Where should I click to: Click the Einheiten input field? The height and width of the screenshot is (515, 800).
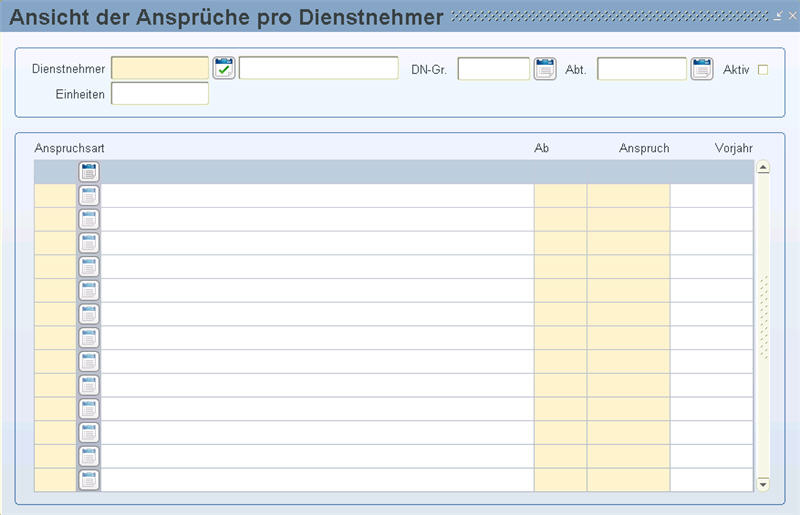click(160, 93)
